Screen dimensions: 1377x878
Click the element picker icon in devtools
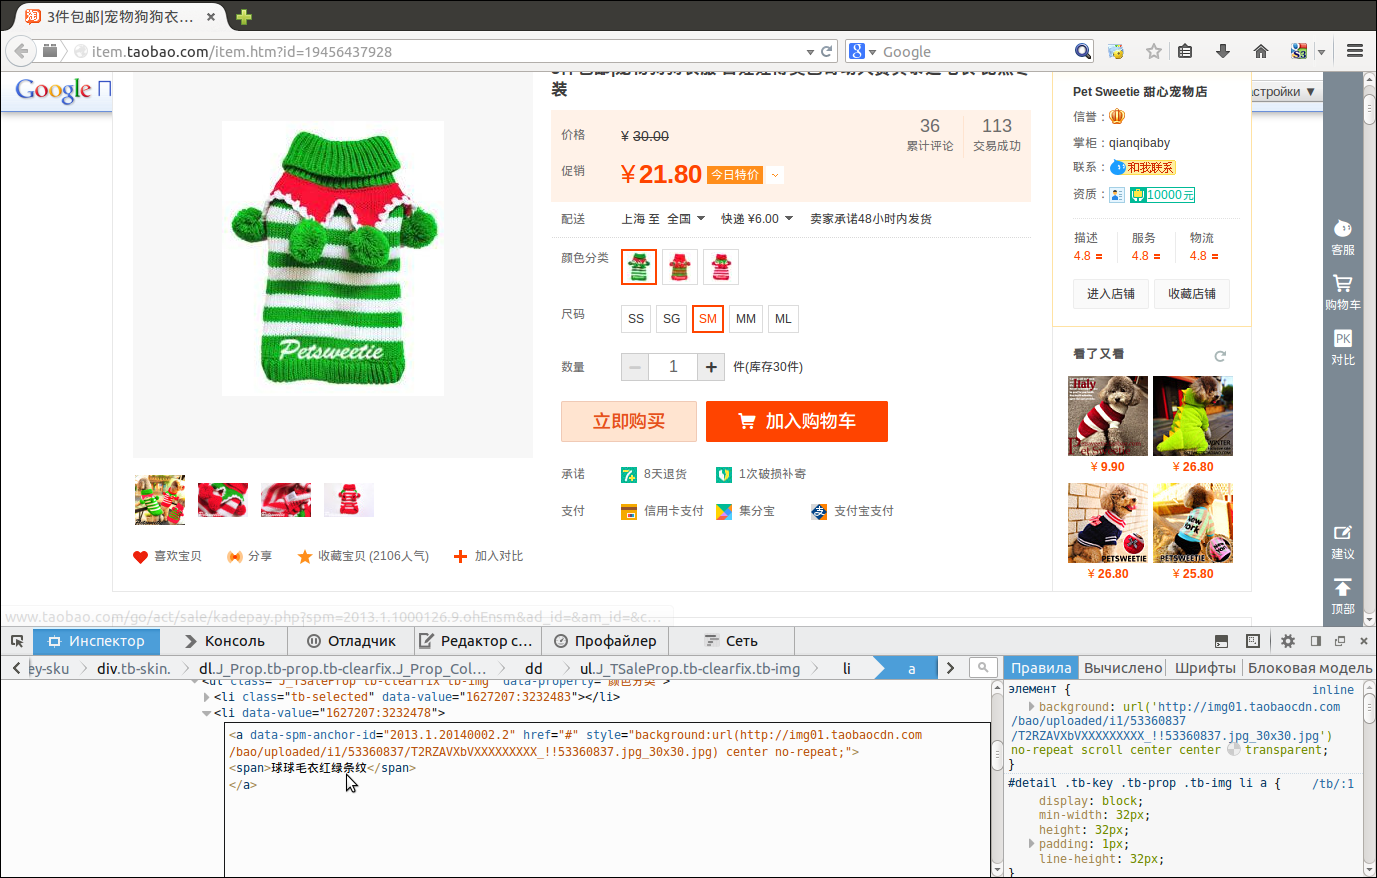coord(17,641)
